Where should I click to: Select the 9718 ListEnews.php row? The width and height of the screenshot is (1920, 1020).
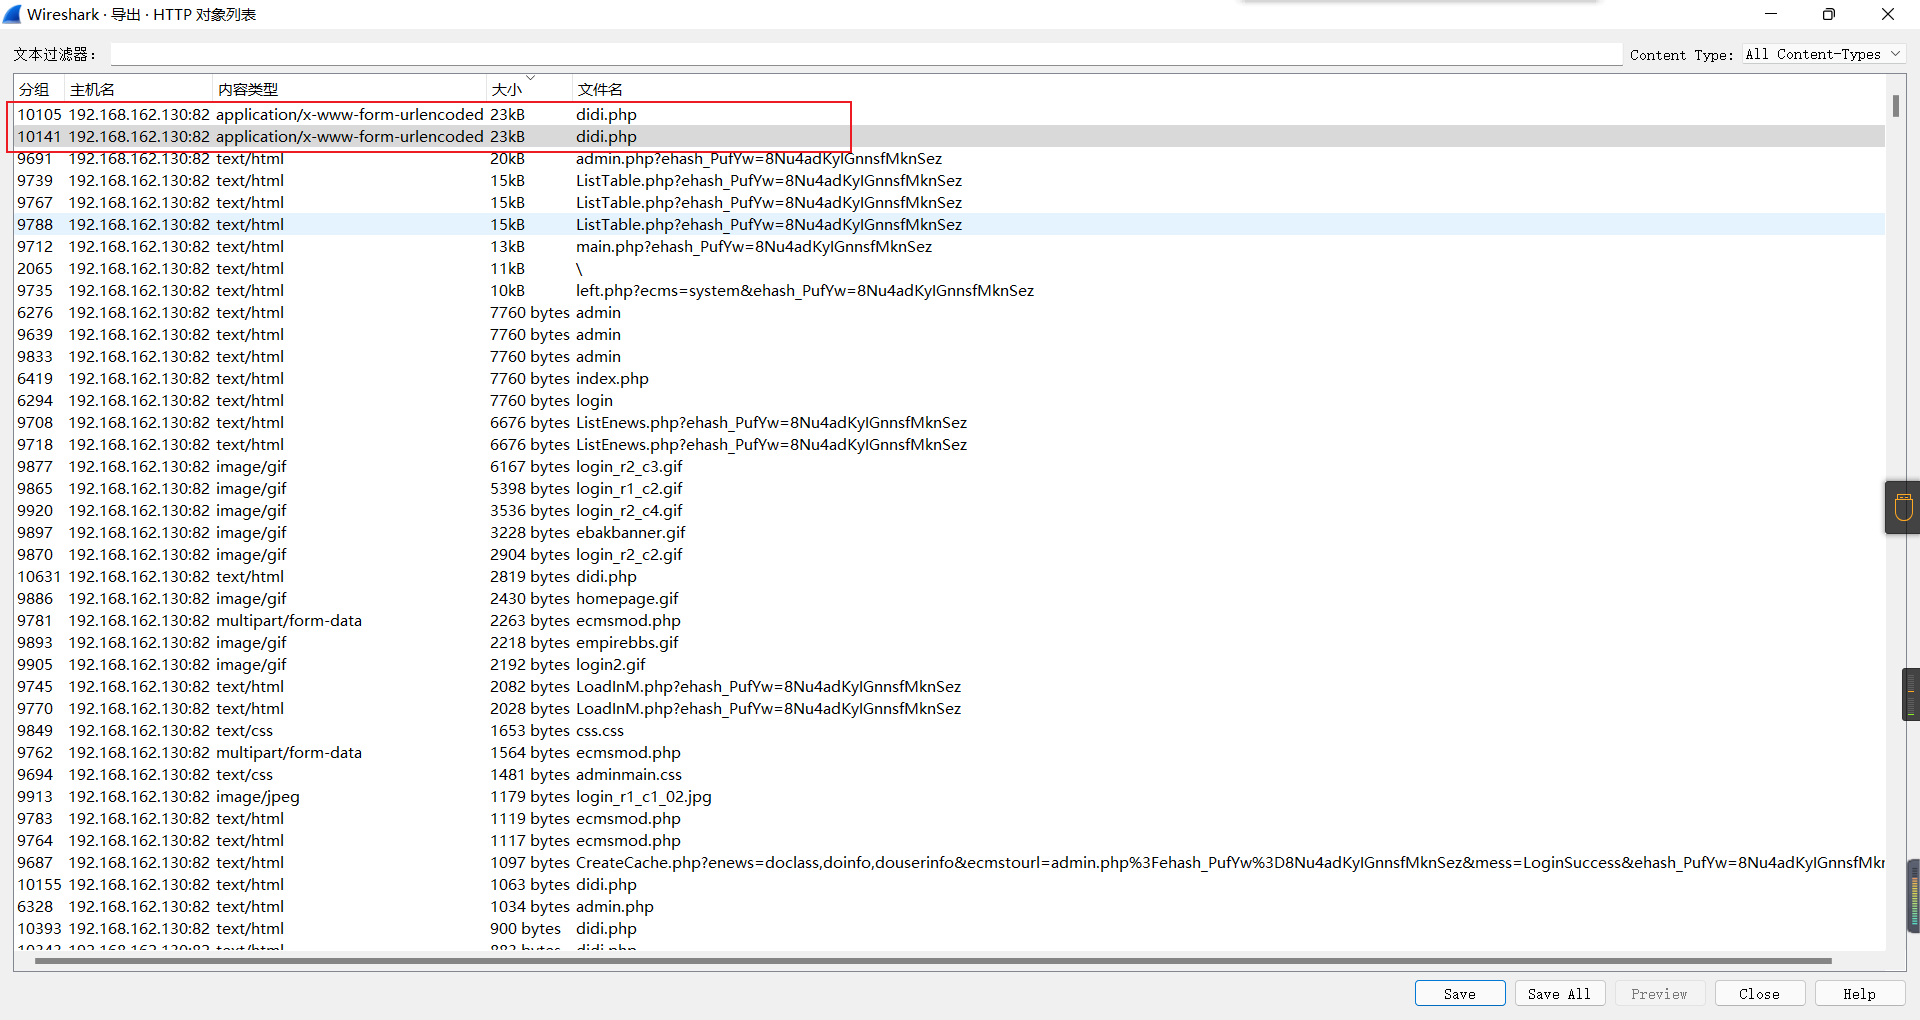pyautogui.click(x=949, y=445)
